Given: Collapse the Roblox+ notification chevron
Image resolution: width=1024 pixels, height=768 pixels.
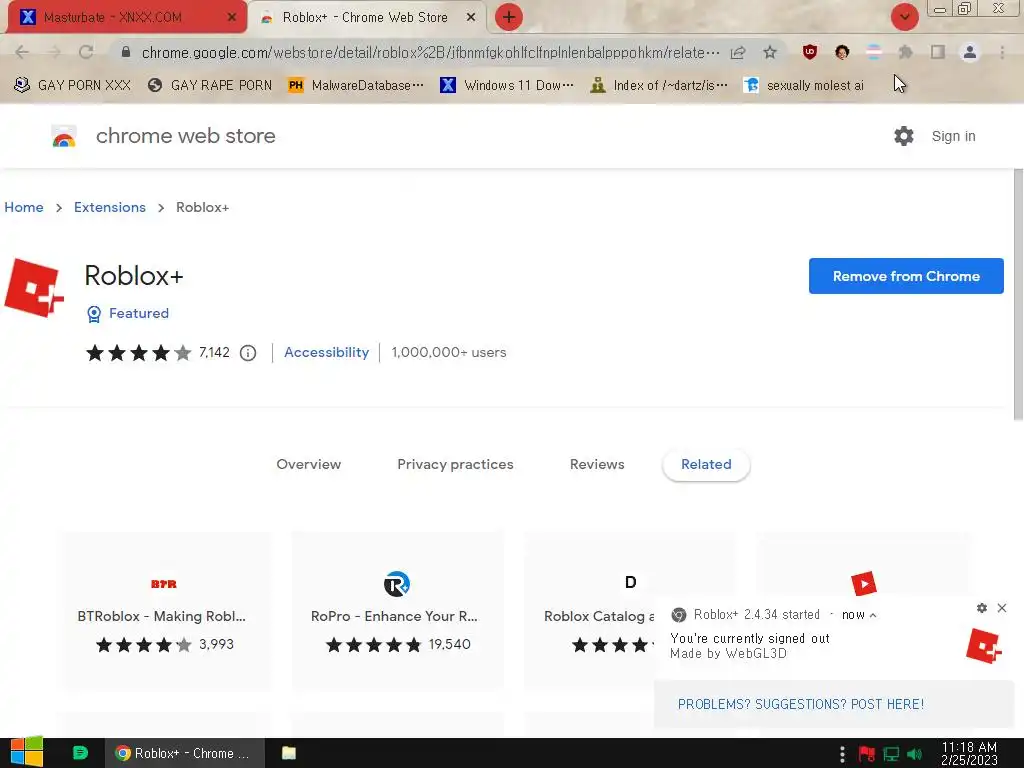Looking at the screenshot, I should [x=873, y=615].
